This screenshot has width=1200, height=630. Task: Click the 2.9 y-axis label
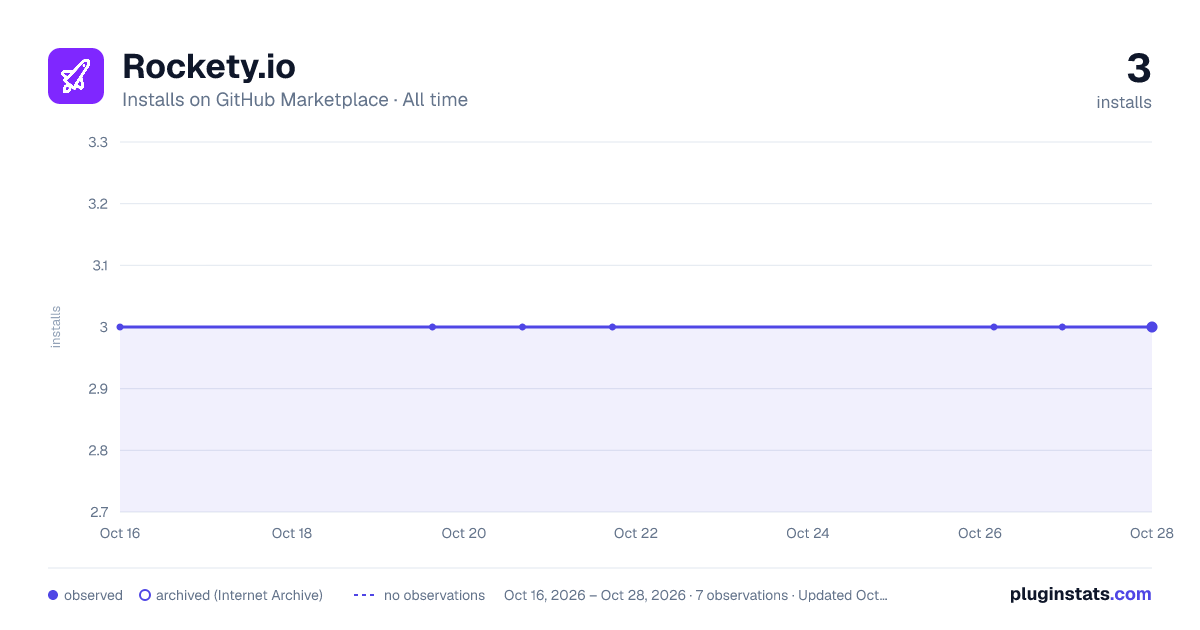click(x=98, y=389)
